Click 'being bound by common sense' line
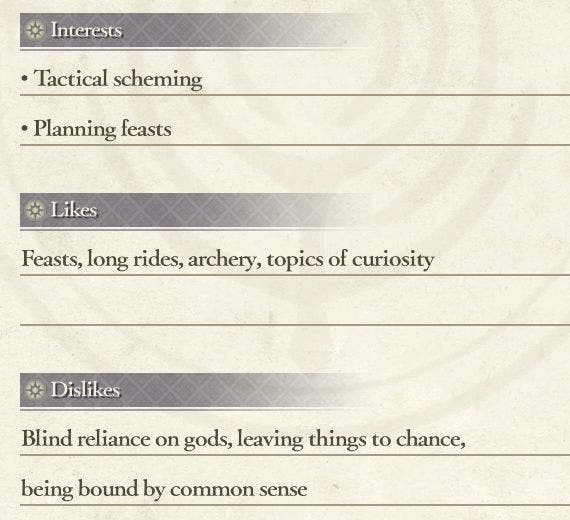 click(x=164, y=489)
